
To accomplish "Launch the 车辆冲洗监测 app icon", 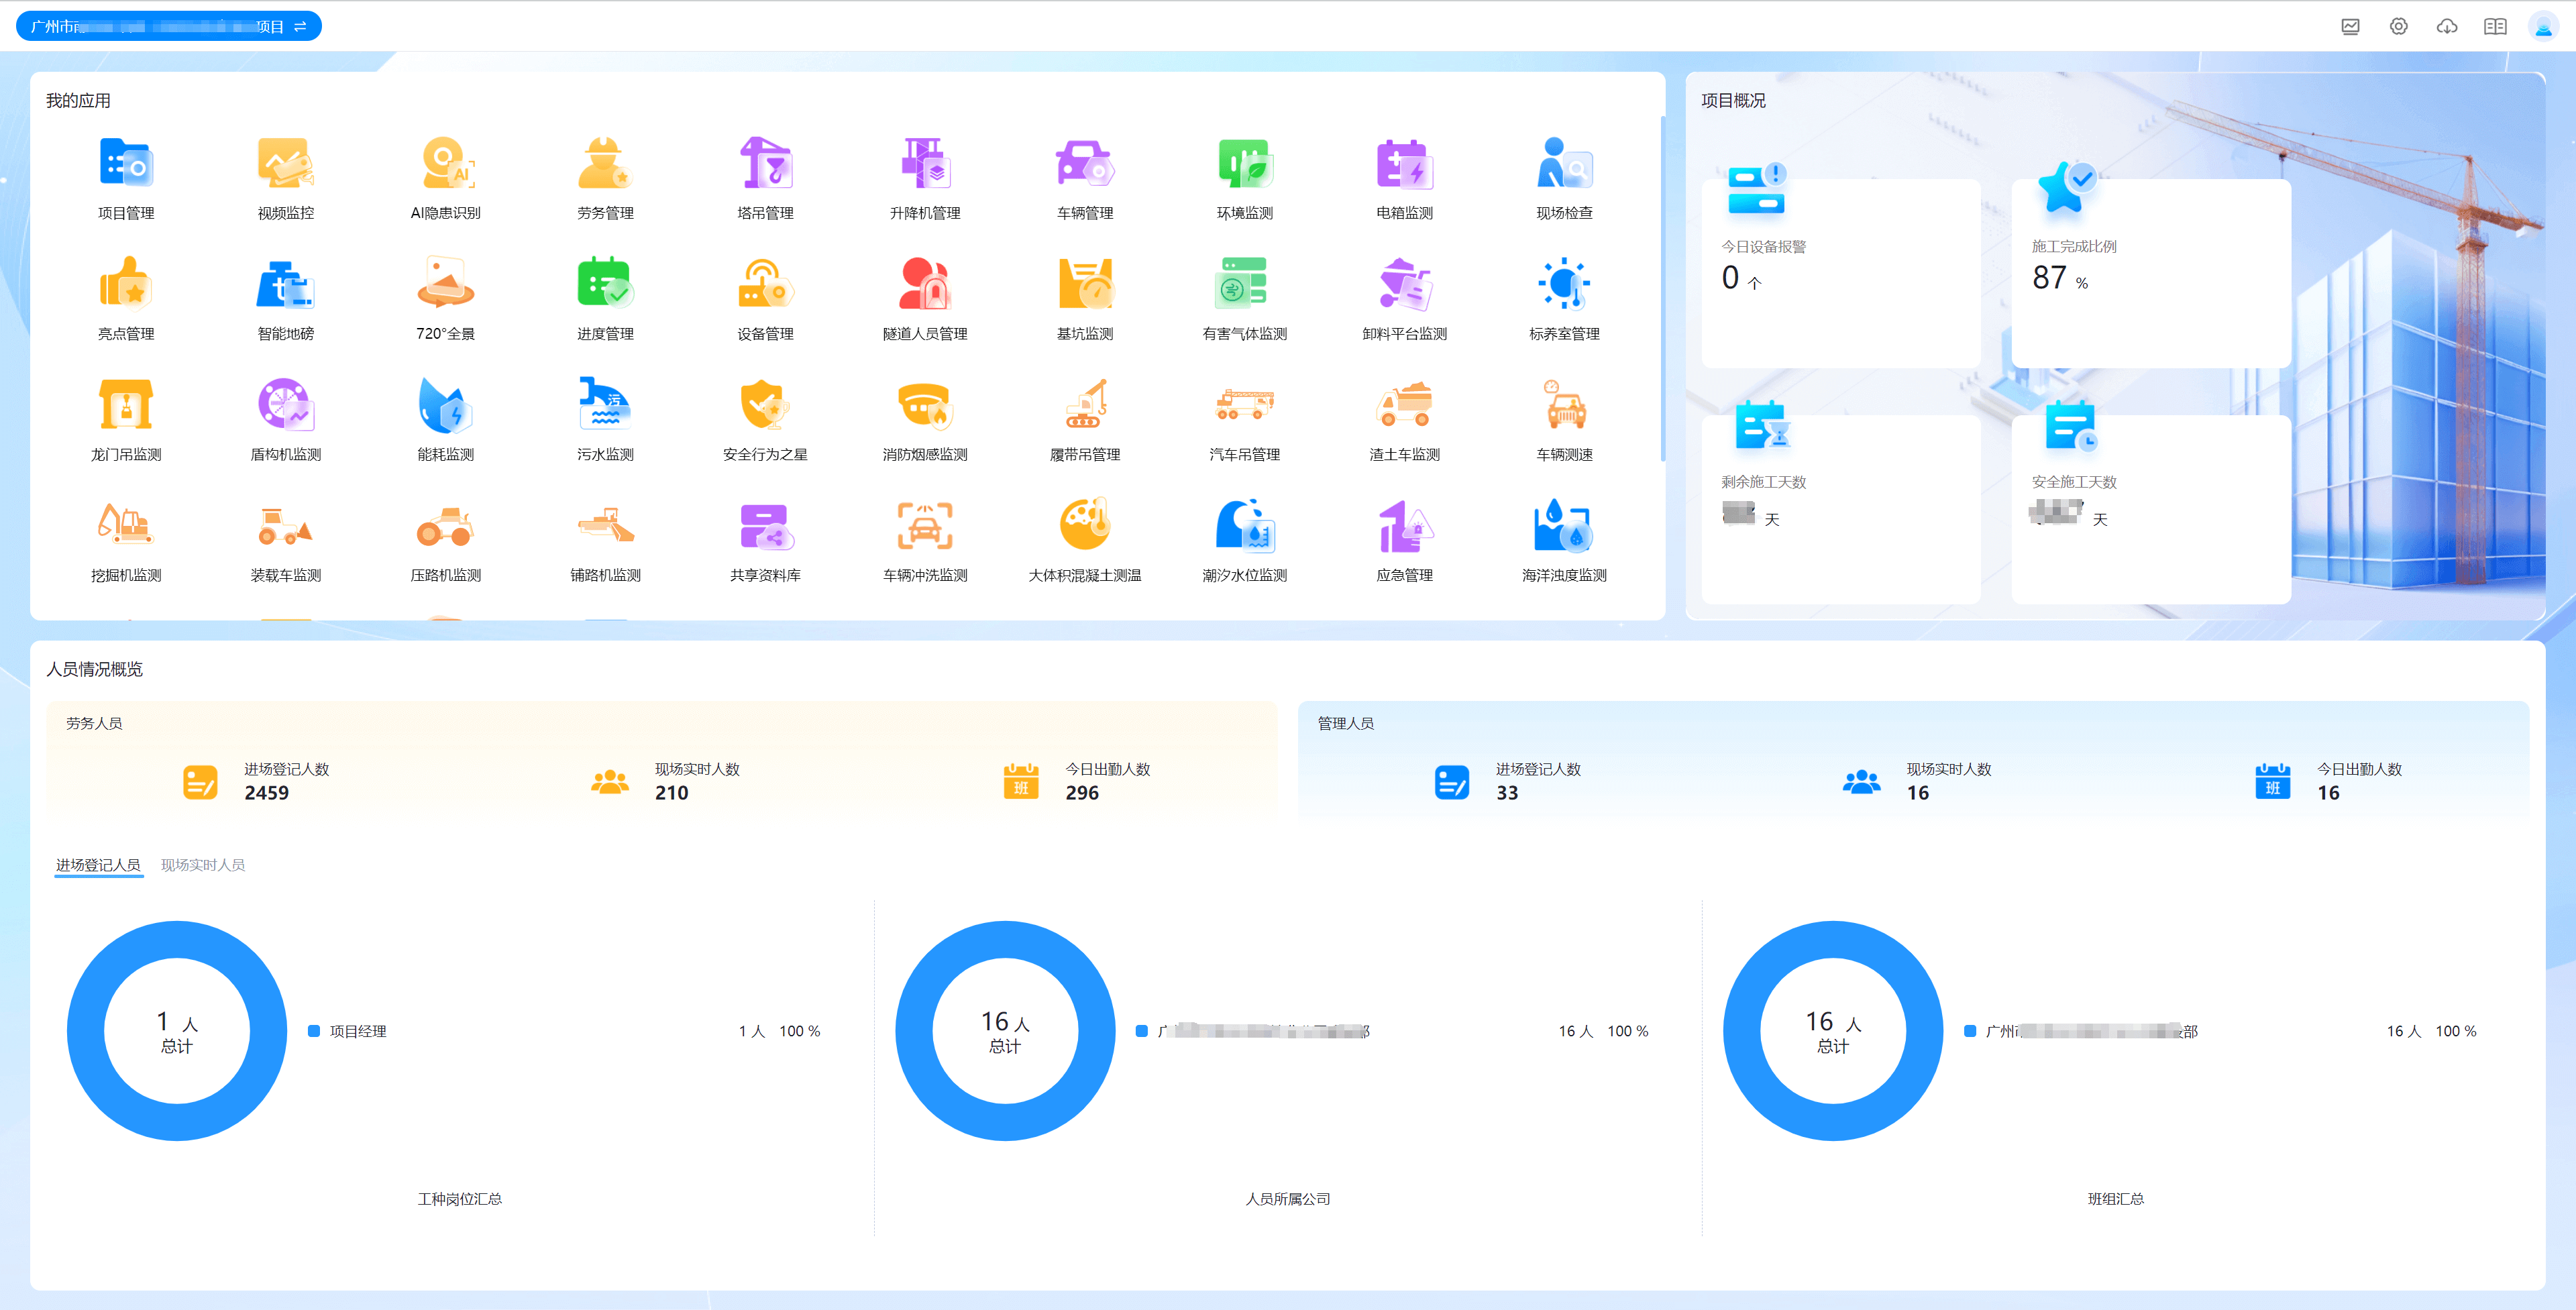I will (x=925, y=527).
